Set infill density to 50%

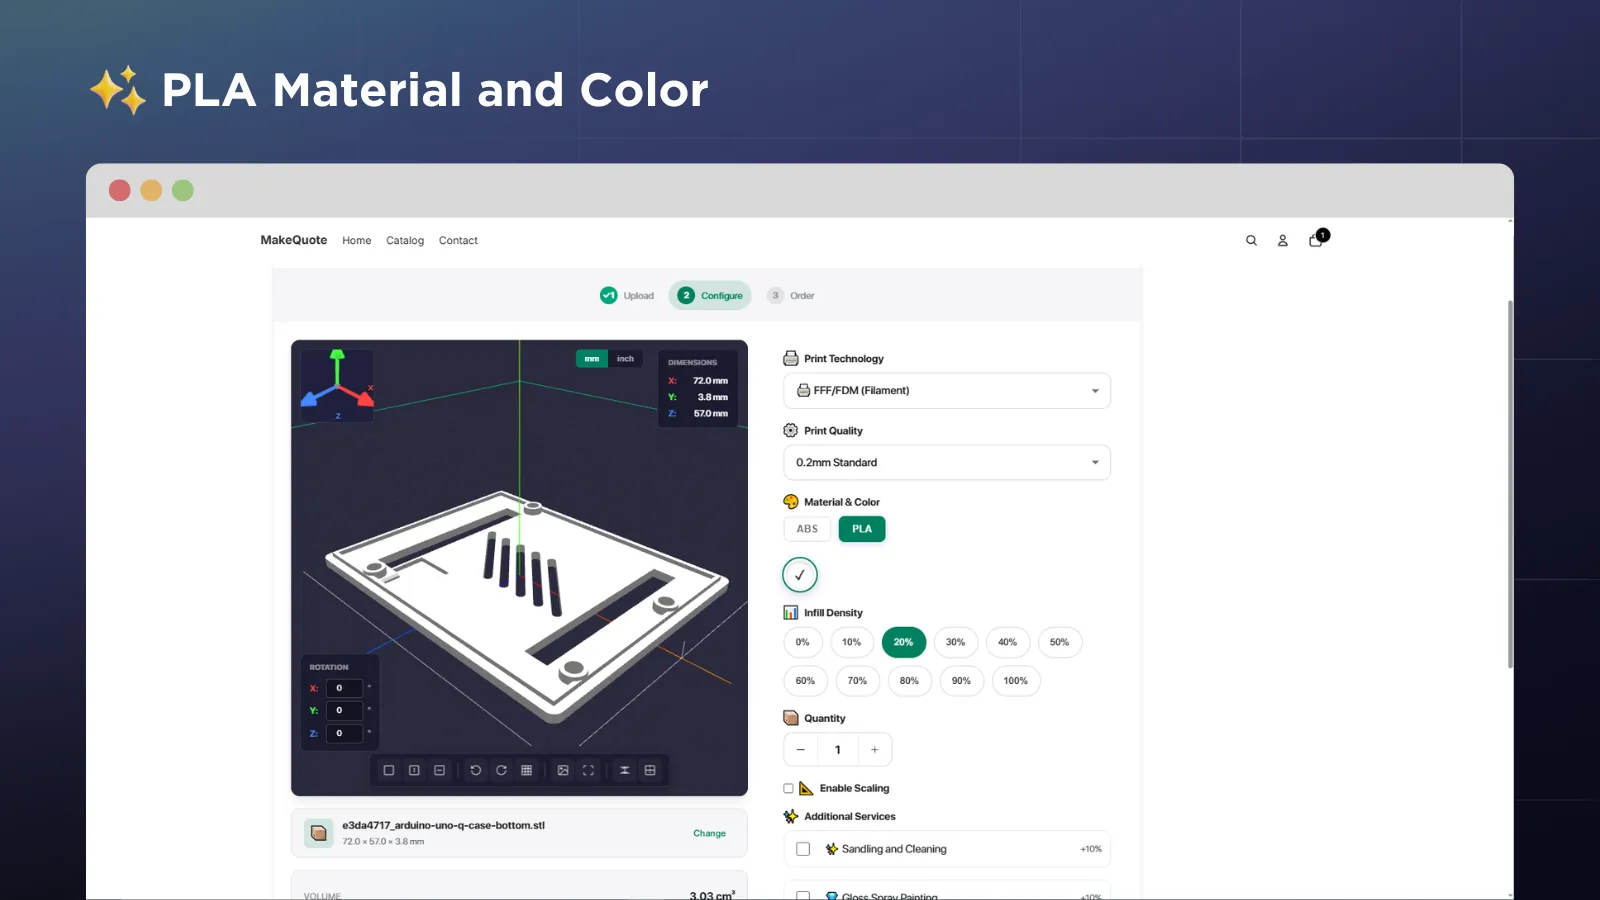(x=1060, y=642)
